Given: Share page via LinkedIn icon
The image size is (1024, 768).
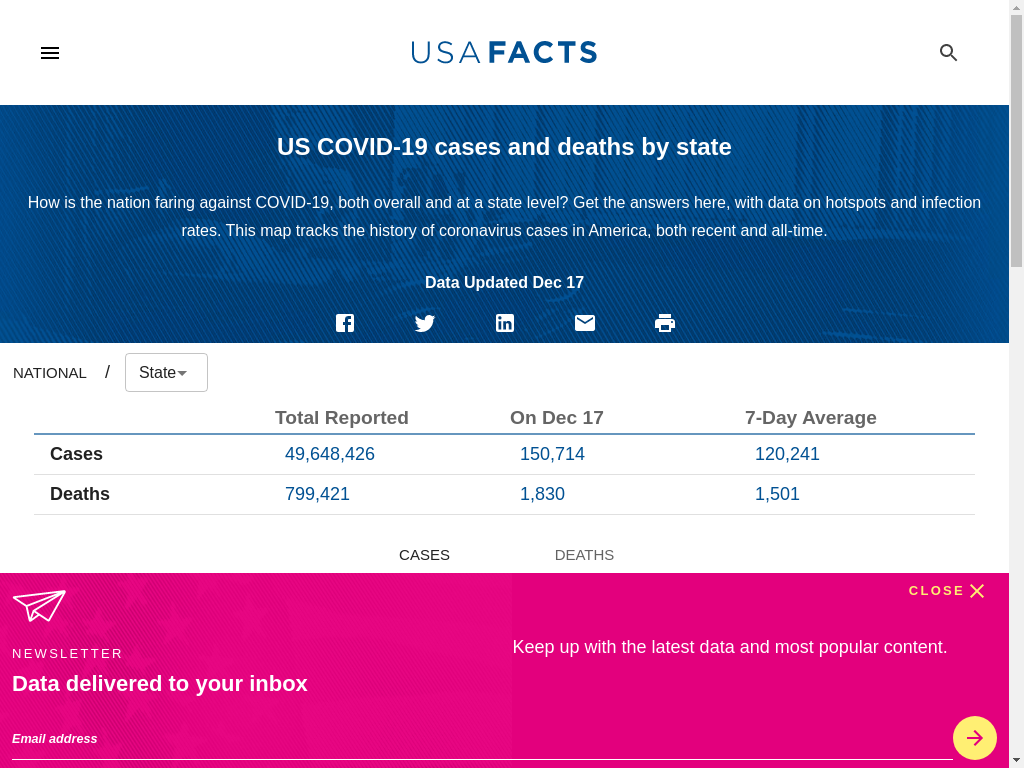Looking at the screenshot, I should [x=505, y=323].
